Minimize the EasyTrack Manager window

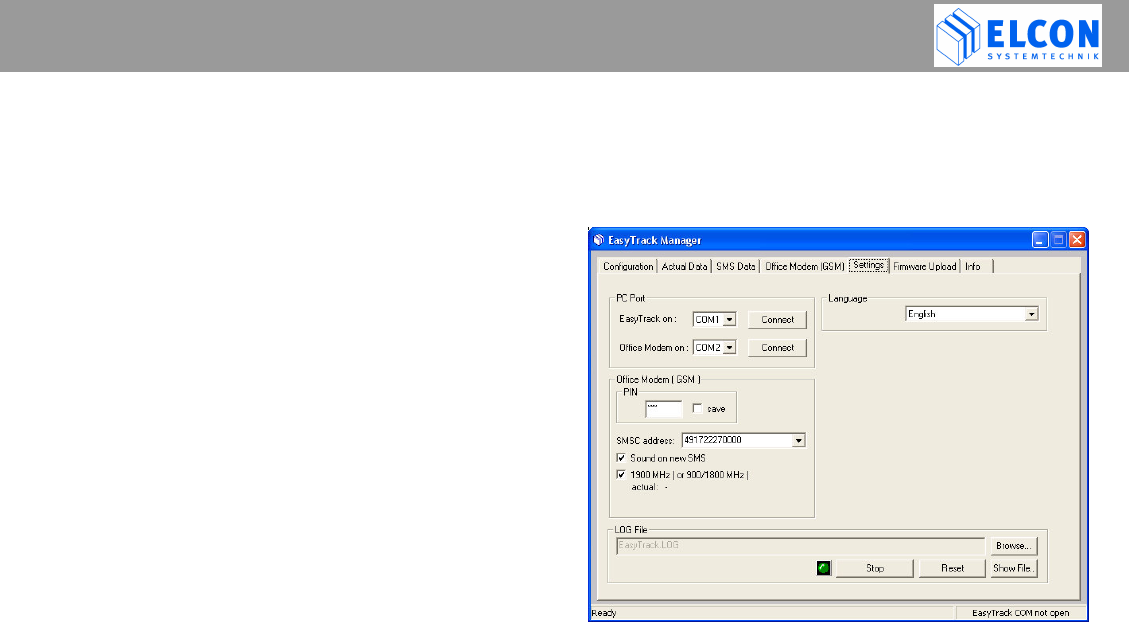pyautogui.click(x=1040, y=240)
